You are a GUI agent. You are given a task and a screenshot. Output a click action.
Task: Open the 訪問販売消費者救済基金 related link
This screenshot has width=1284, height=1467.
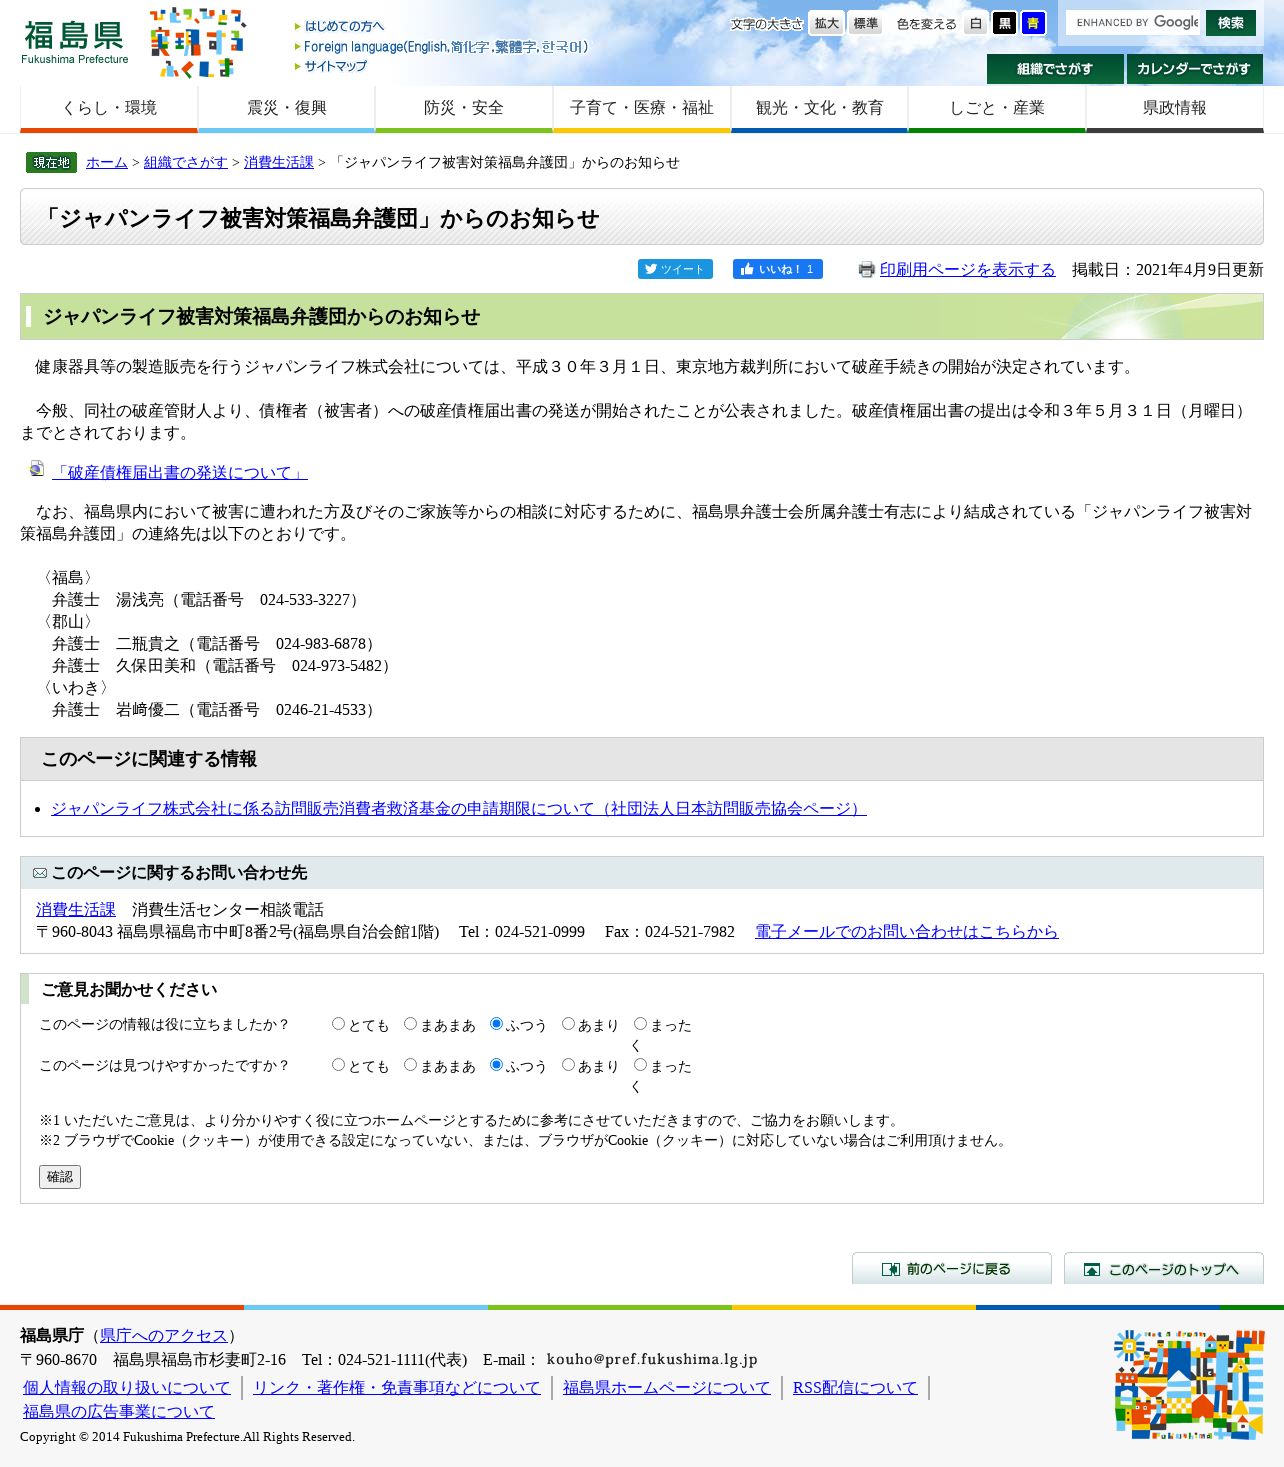[x=459, y=808]
